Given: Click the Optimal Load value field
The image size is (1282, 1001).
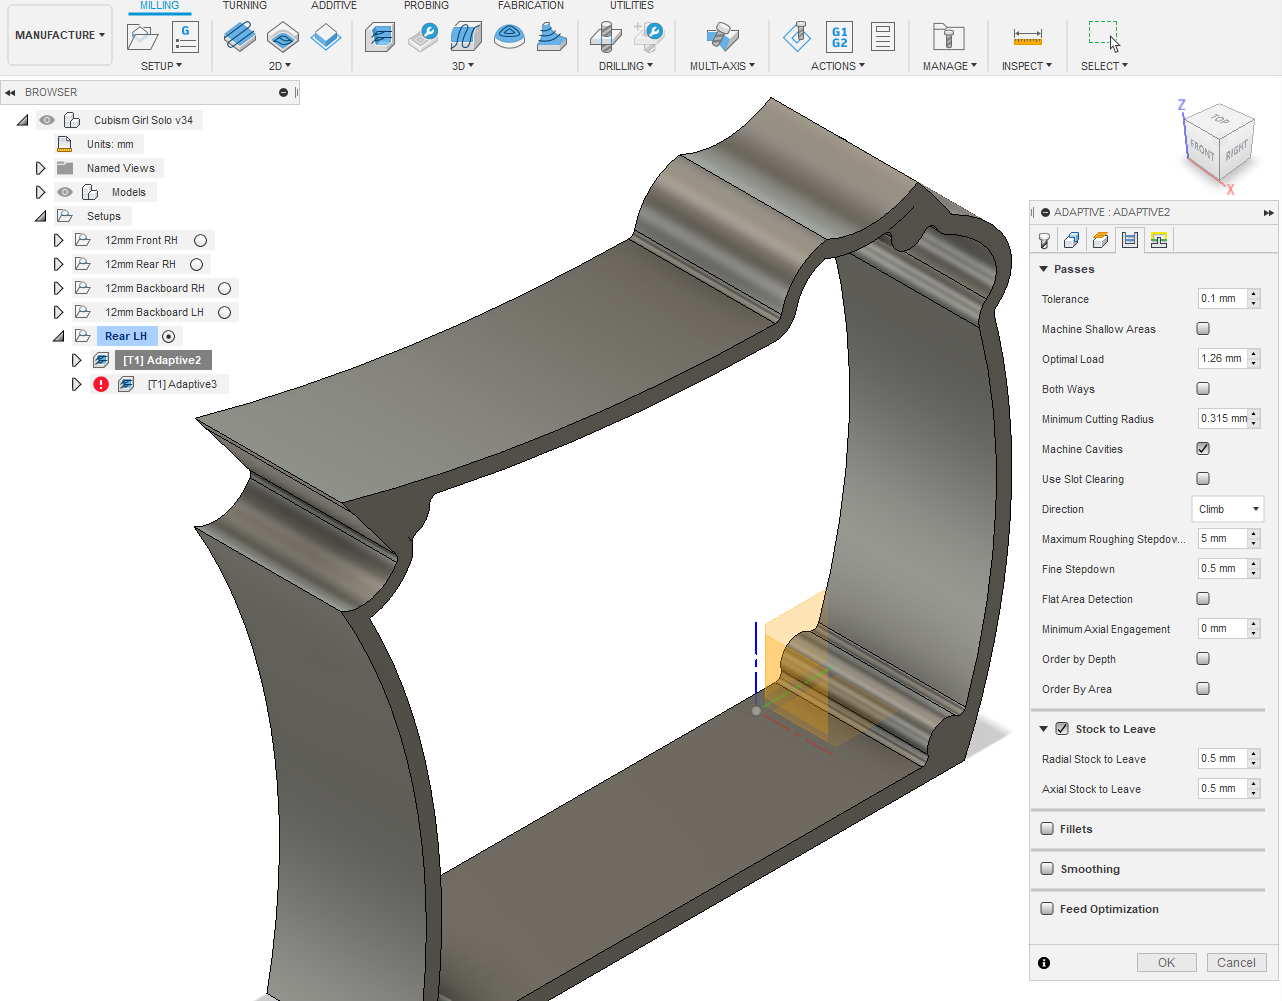Looking at the screenshot, I should (x=1222, y=358).
